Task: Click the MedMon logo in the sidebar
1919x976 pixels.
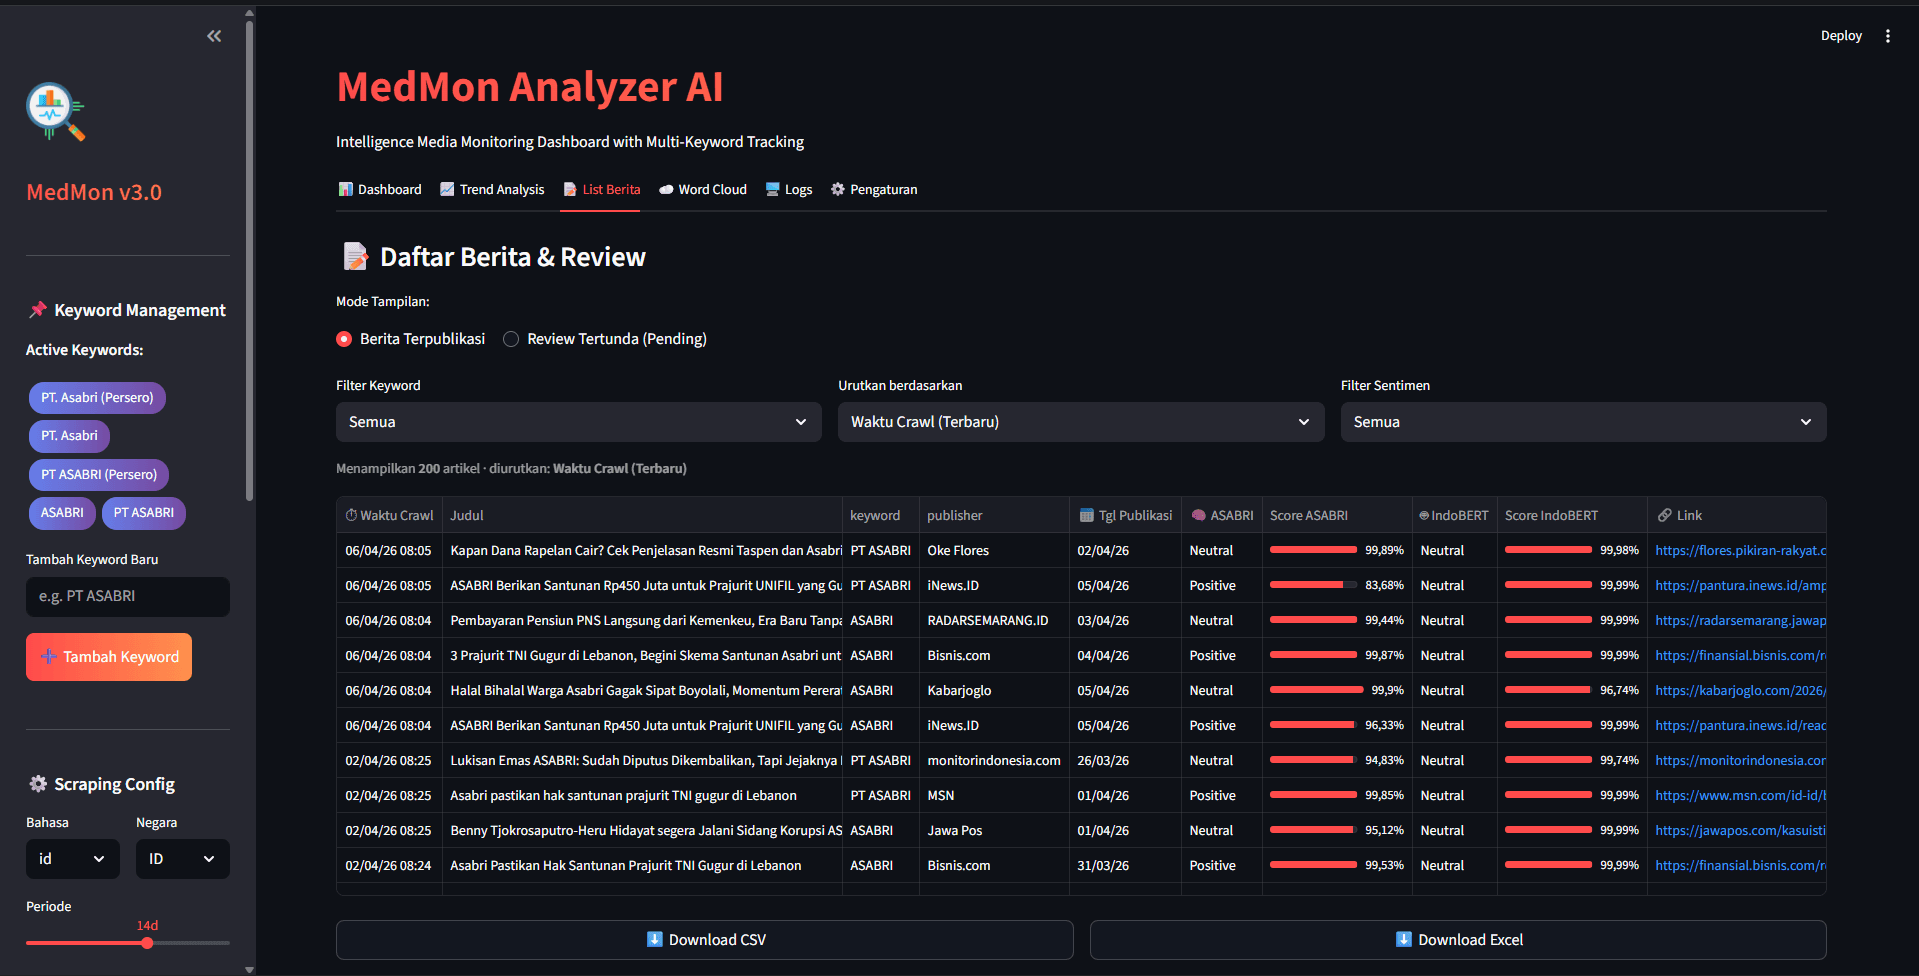Action: [55, 111]
